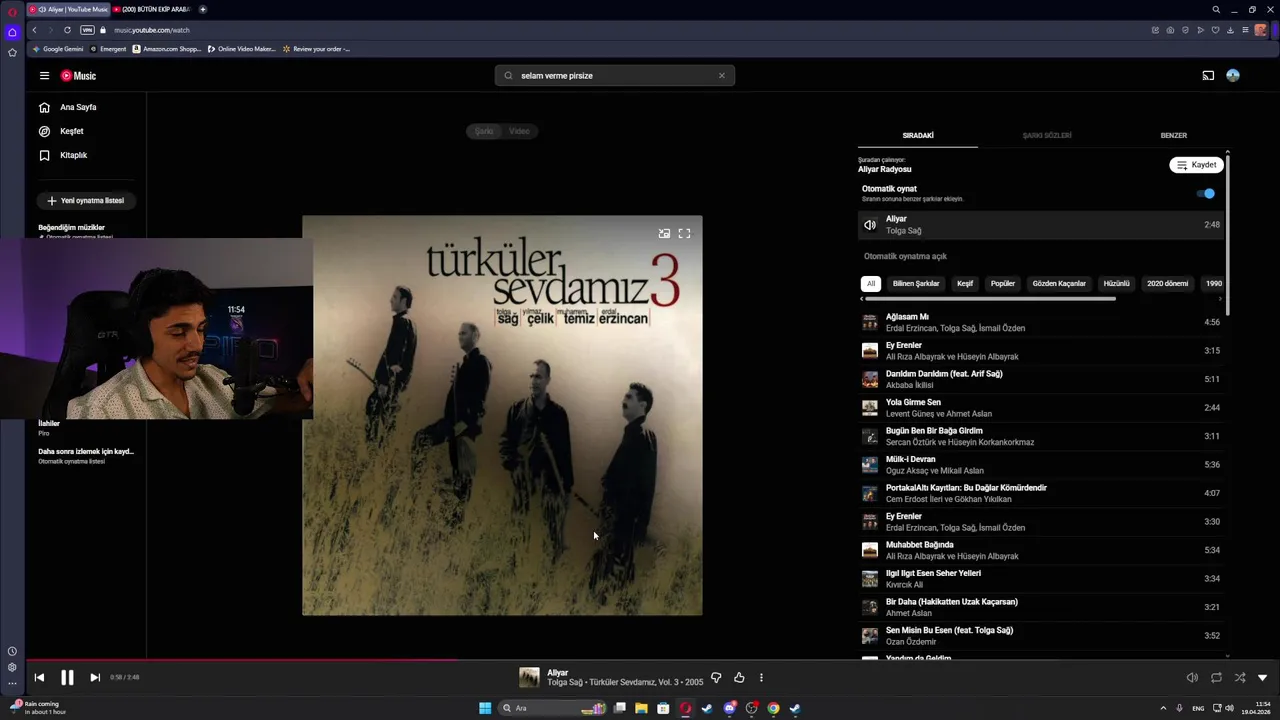This screenshot has height=720, width=1280.
Task: Click the currently playing Aliyar queue row
Action: 1040,225
